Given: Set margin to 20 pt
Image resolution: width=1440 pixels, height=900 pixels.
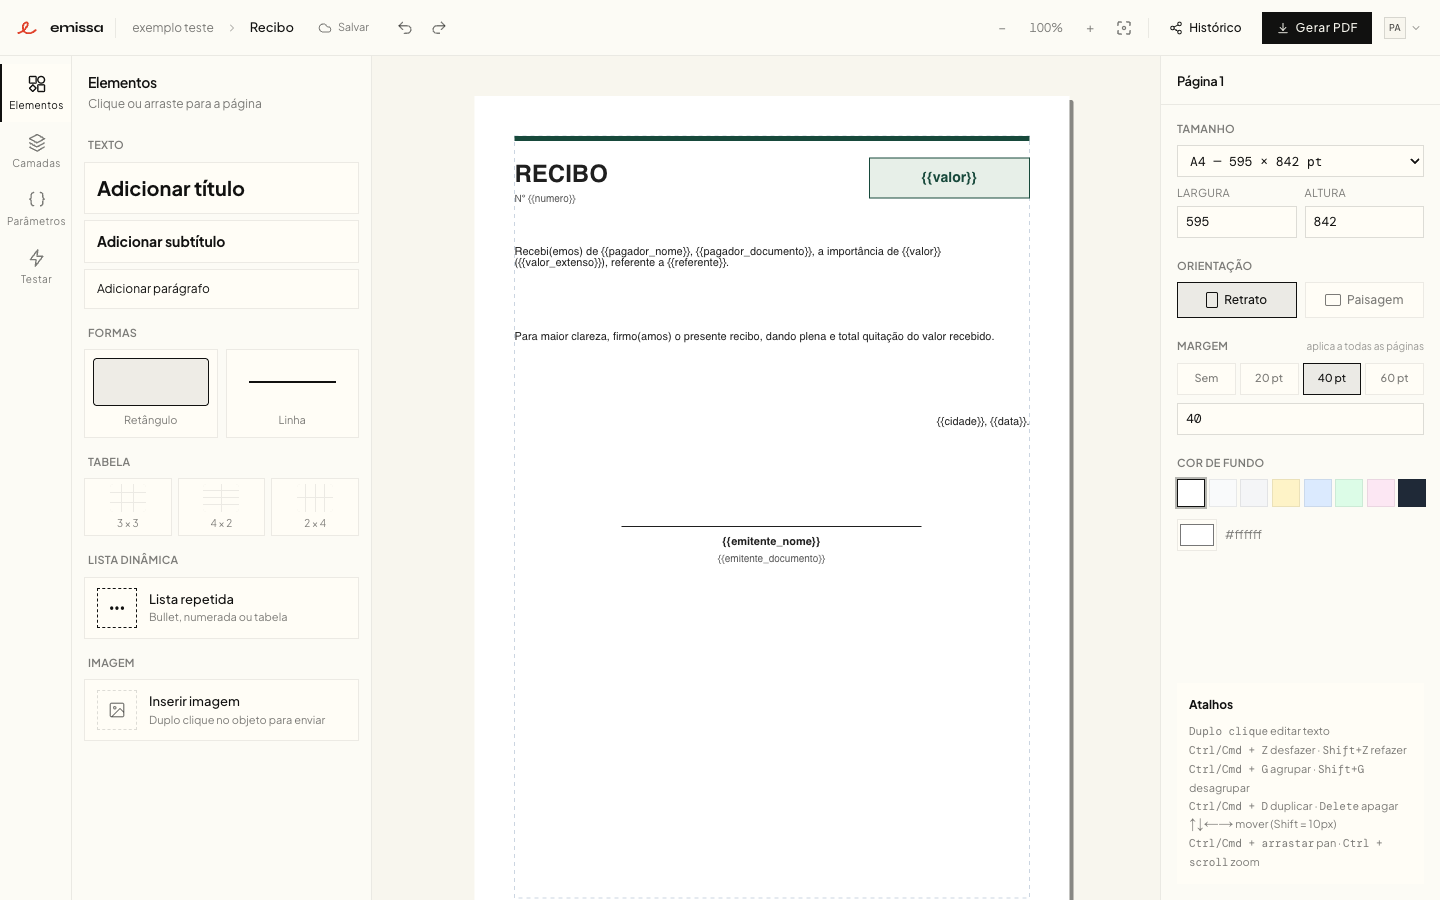Looking at the screenshot, I should tap(1269, 379).
